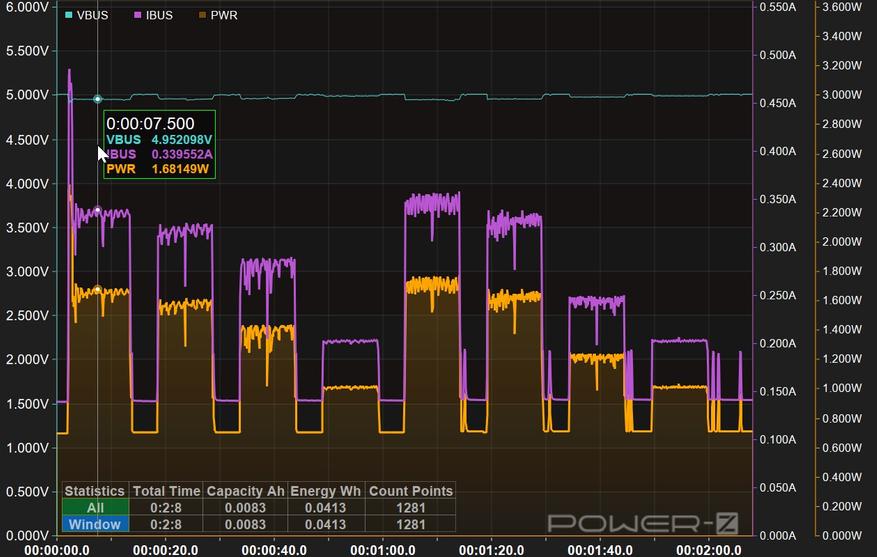
Task: Click the PWR data point marker on orange line
Action: pyautogui.click(x=97, y=290)
